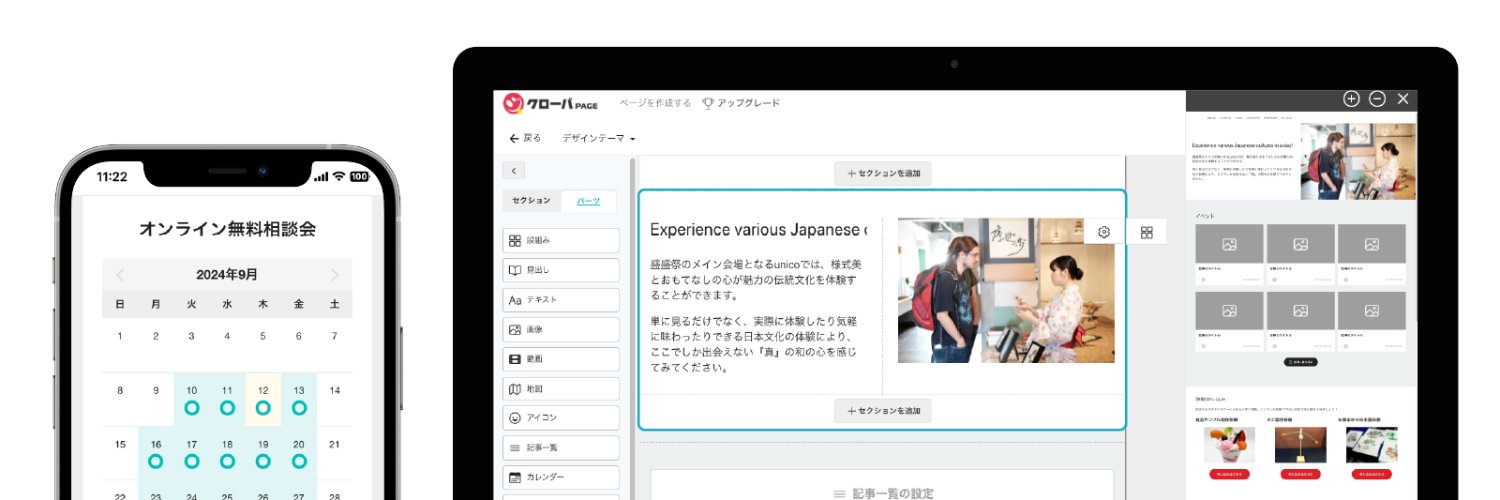This screenshot has width=1500, height=500.
Task: Select the 記事一覧 article list part
Action: 561,448
